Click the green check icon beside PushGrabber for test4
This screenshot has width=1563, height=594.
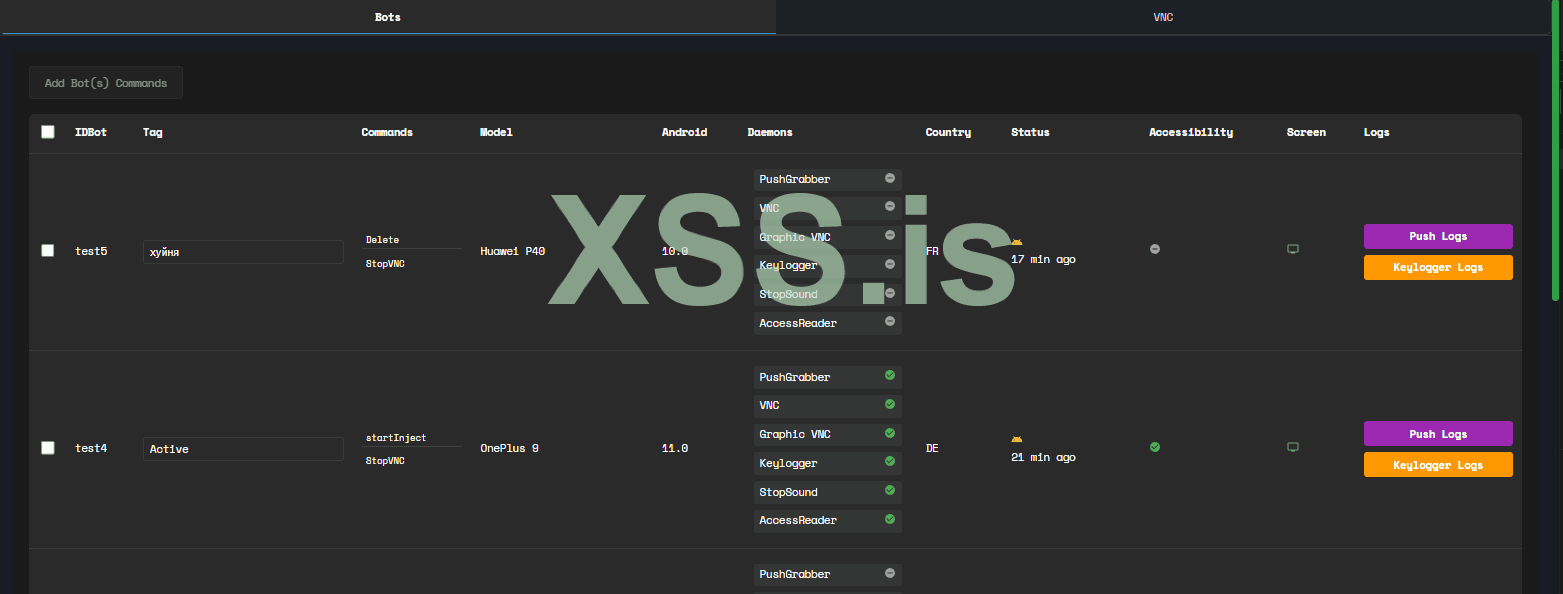889,376
